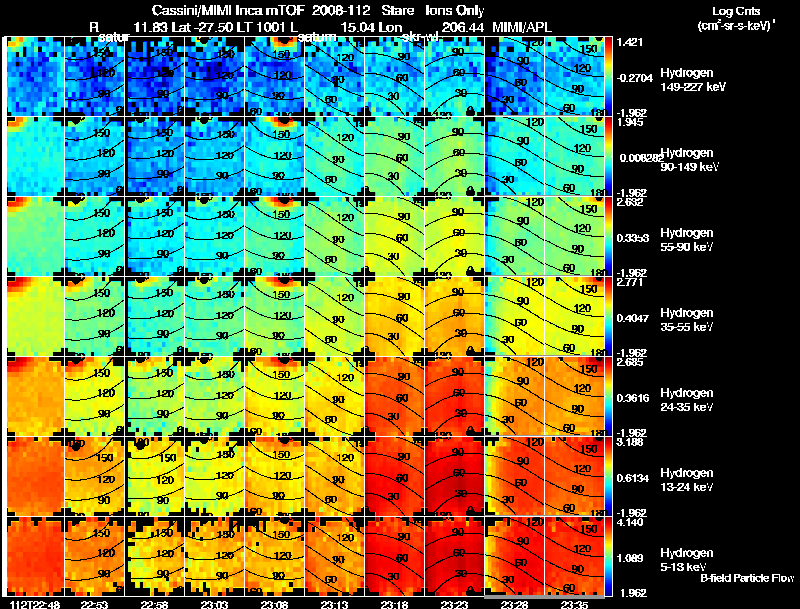The image size is (800, 609).
Task: Click the 22:48 panel in the 149-227 keV row
Action: coord(35,77)
